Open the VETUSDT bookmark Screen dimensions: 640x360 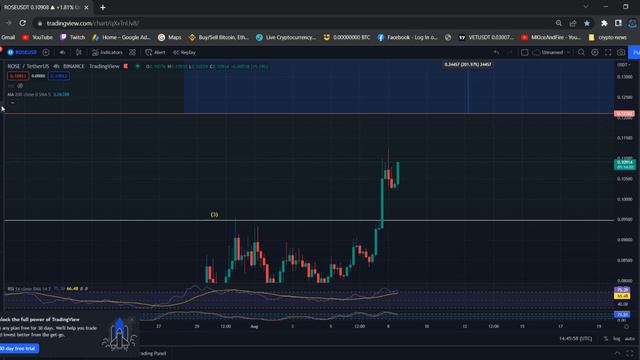[x=486, y=37]
